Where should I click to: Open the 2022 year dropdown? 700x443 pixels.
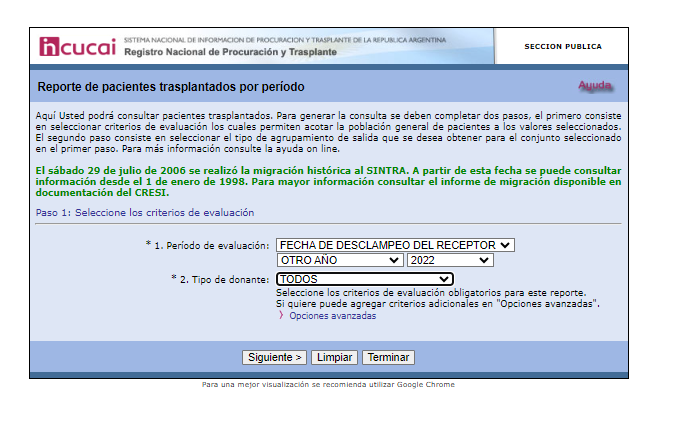[x=450, y=260]
